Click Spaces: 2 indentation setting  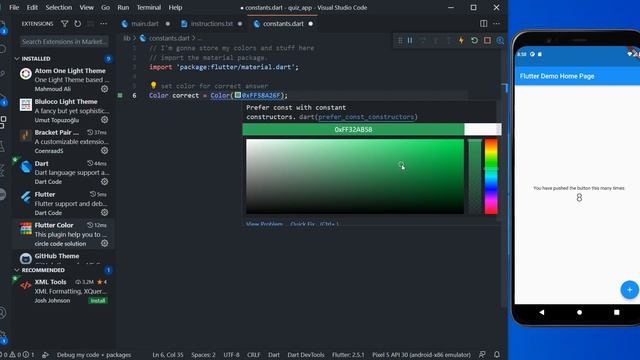[203, 355]
